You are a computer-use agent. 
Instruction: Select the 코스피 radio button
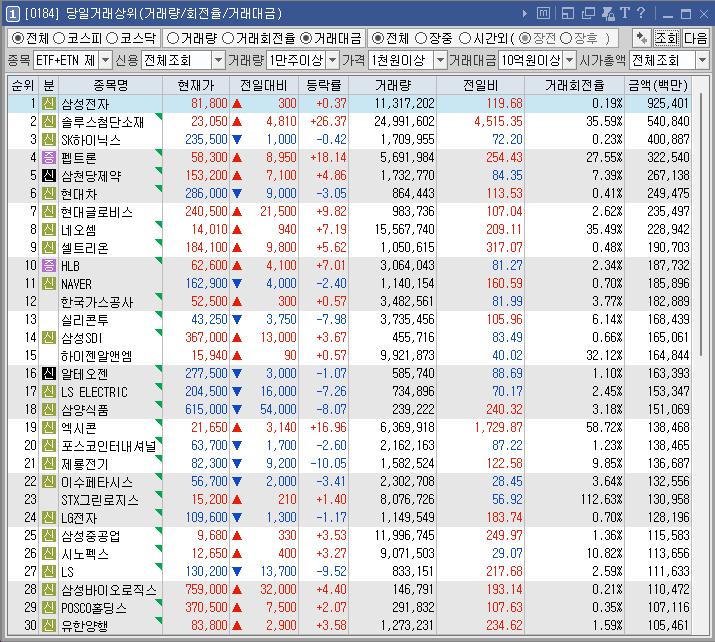click(x=59, y=38)
